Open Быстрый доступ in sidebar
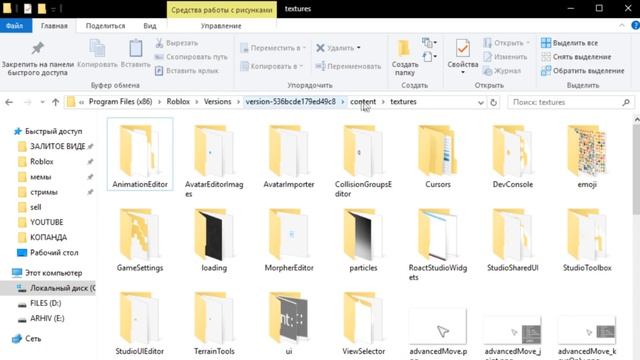The height and width of the screenshot is (360, 640). [x=53, y=131]
